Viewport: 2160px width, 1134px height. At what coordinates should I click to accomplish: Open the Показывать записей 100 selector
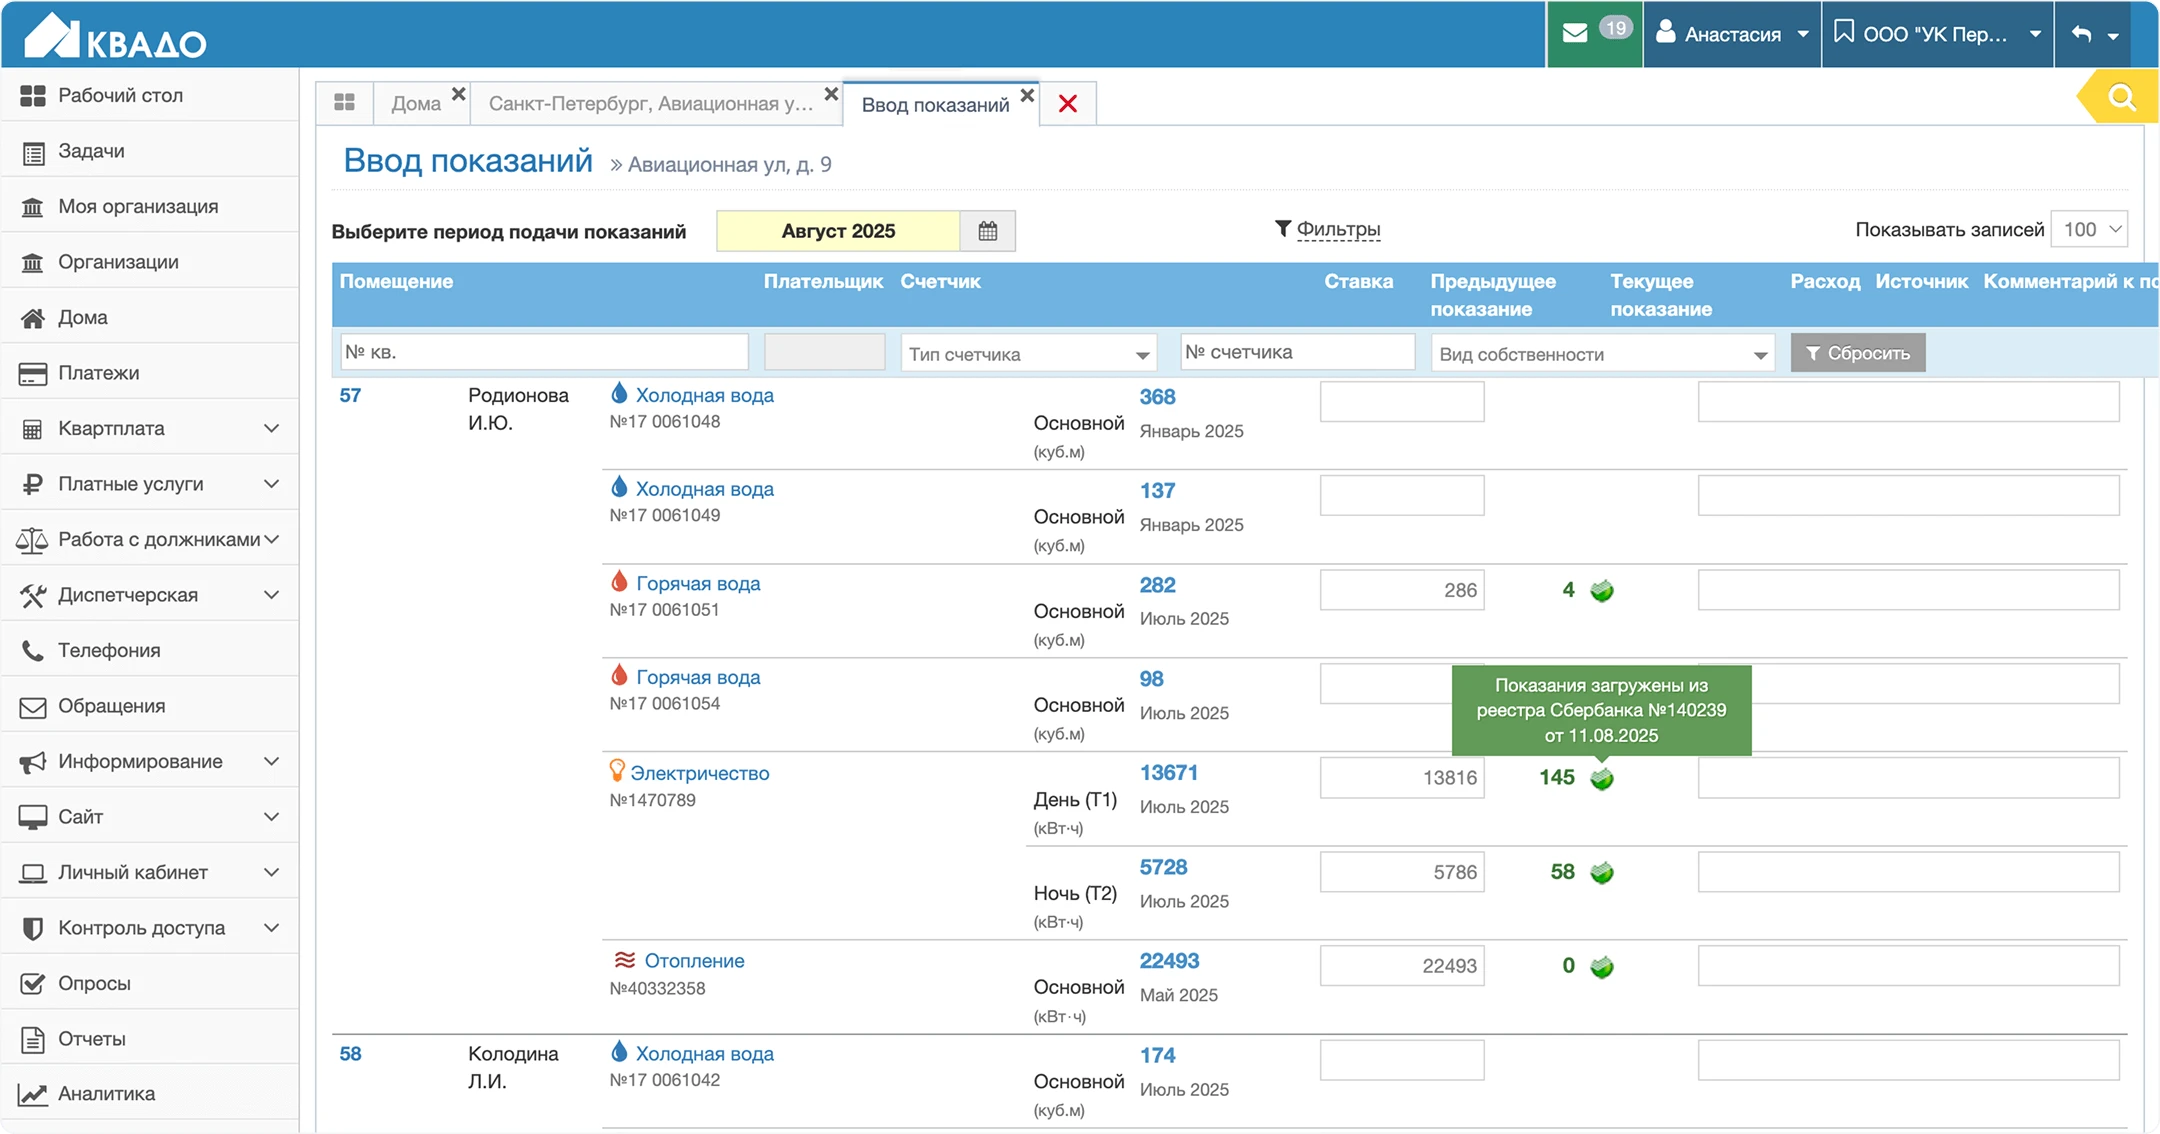click(2088, 230)
